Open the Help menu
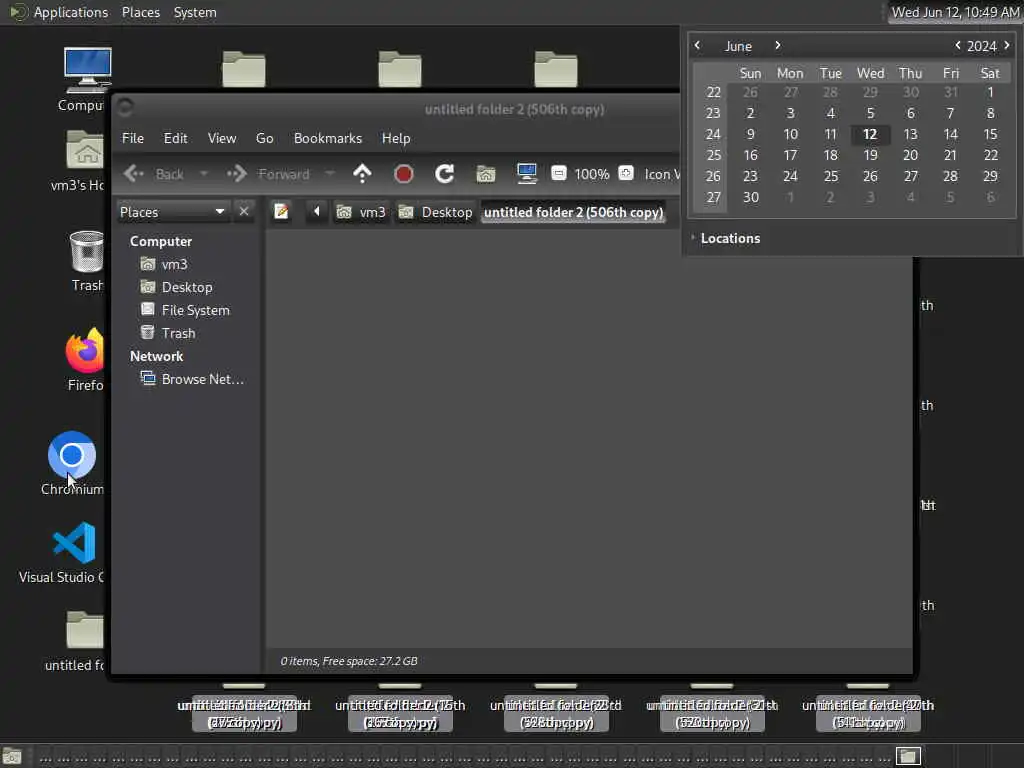 click(x=396, y=138)
